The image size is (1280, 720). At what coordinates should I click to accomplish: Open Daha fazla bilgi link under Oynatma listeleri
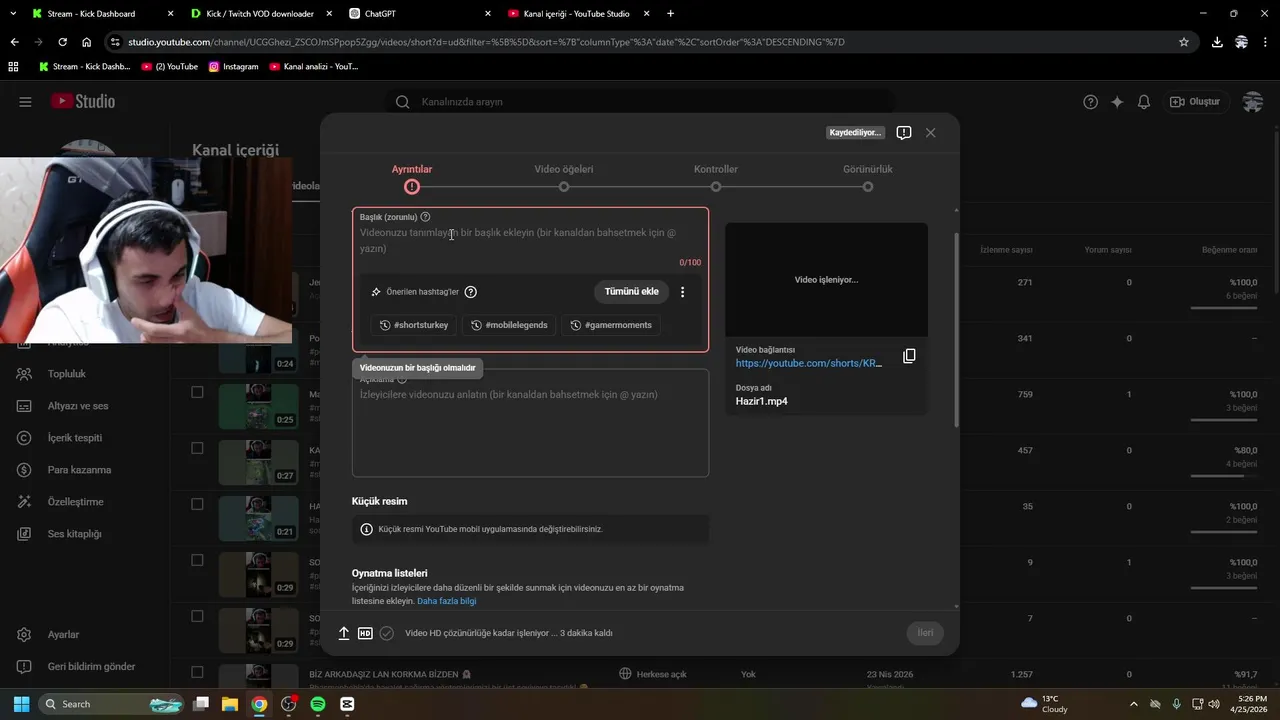(447, 601)
